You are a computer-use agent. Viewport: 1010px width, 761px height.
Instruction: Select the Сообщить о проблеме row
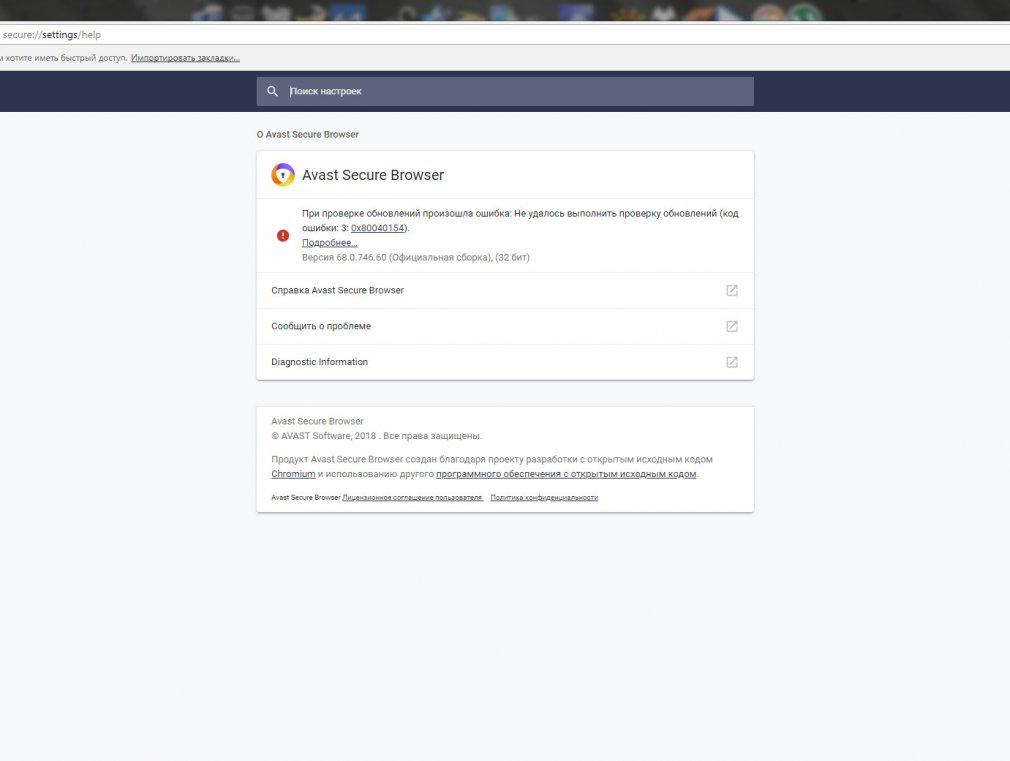coord(505,326)
